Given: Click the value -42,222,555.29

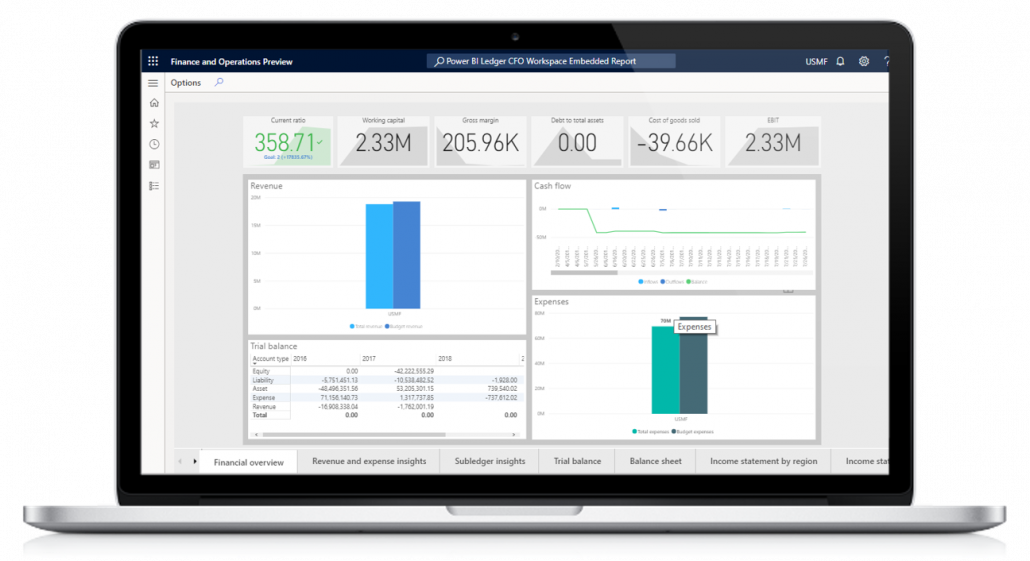Looking at the screenshot, I should pos(414,371).
